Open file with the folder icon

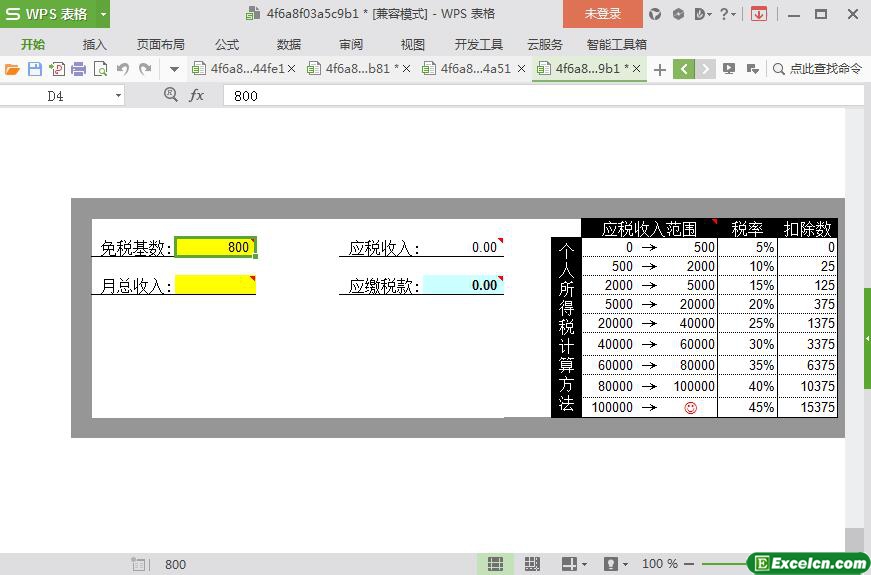coord(12,69)
